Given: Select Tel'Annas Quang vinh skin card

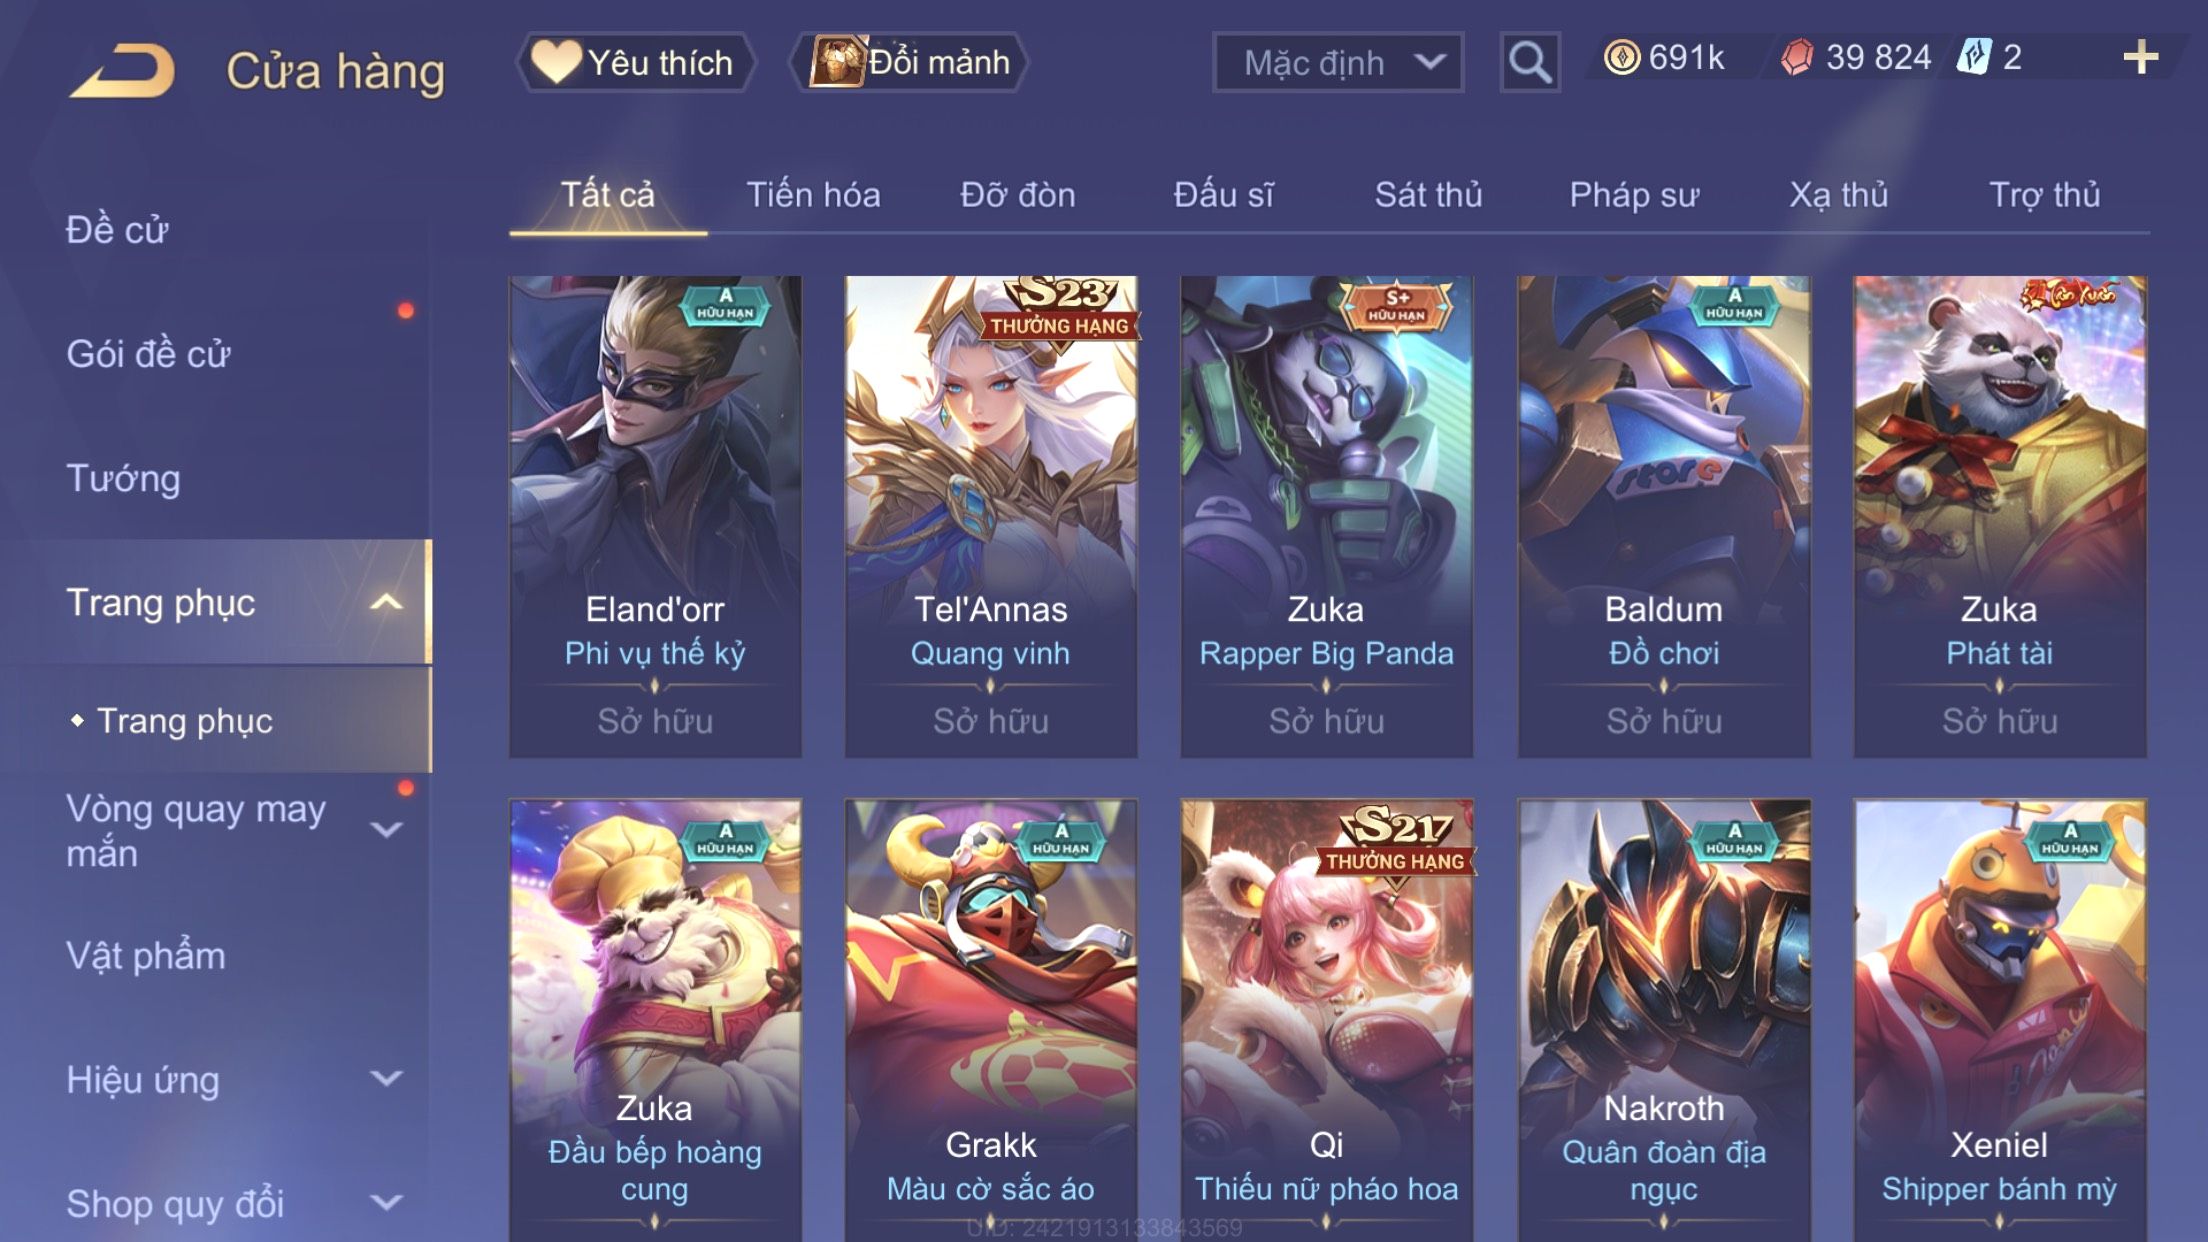Looking at the screenshot, I should click(991, 516).
